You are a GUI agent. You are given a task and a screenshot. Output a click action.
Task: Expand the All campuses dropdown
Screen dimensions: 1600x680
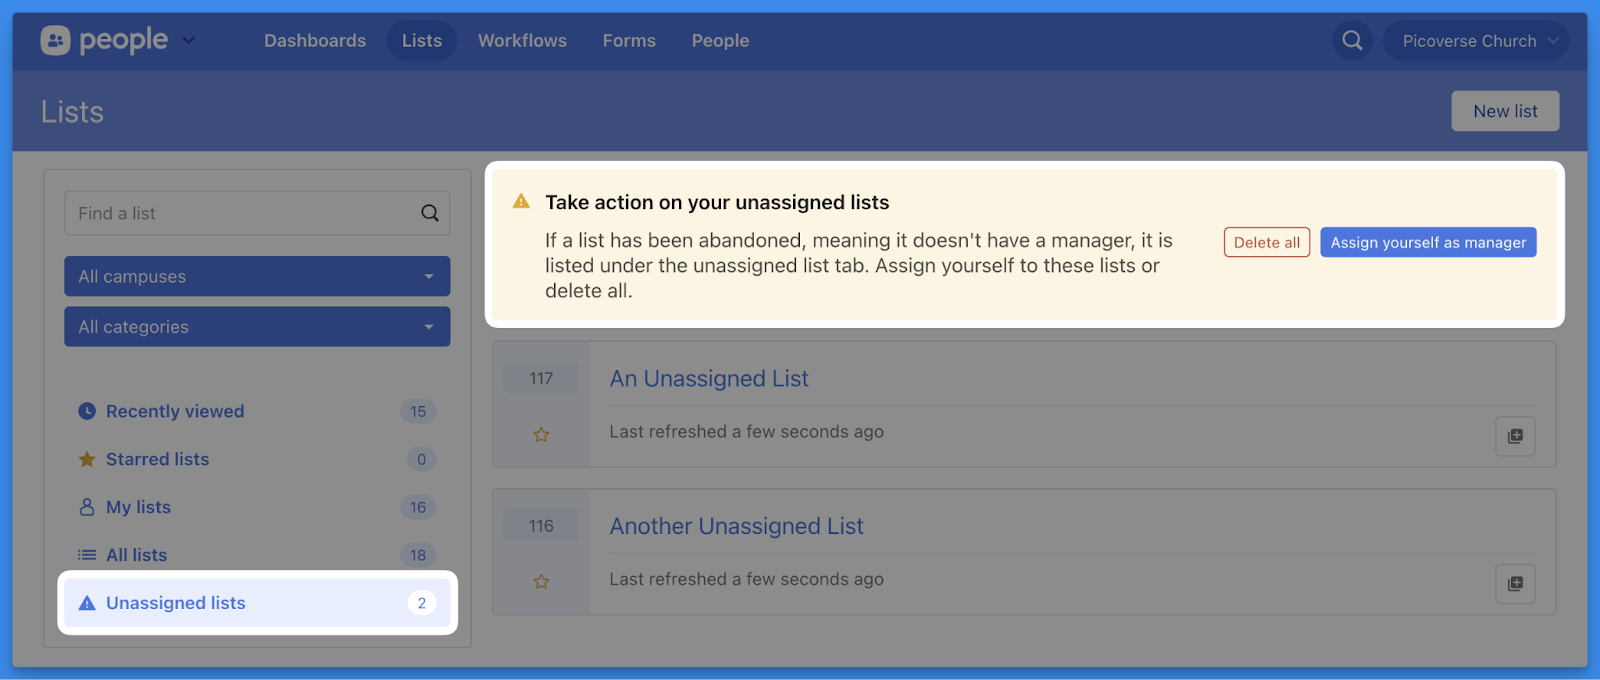[257, 277]
